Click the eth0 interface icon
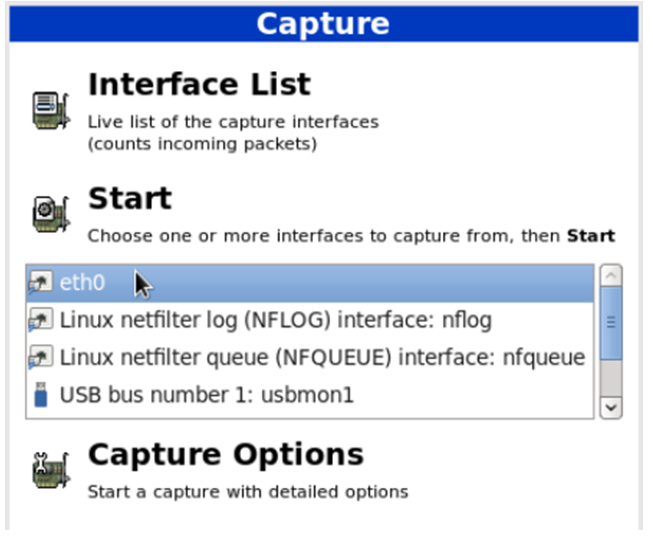Image resolution: width=653 pixels, height=541 pixels. [x=41, y=283]
